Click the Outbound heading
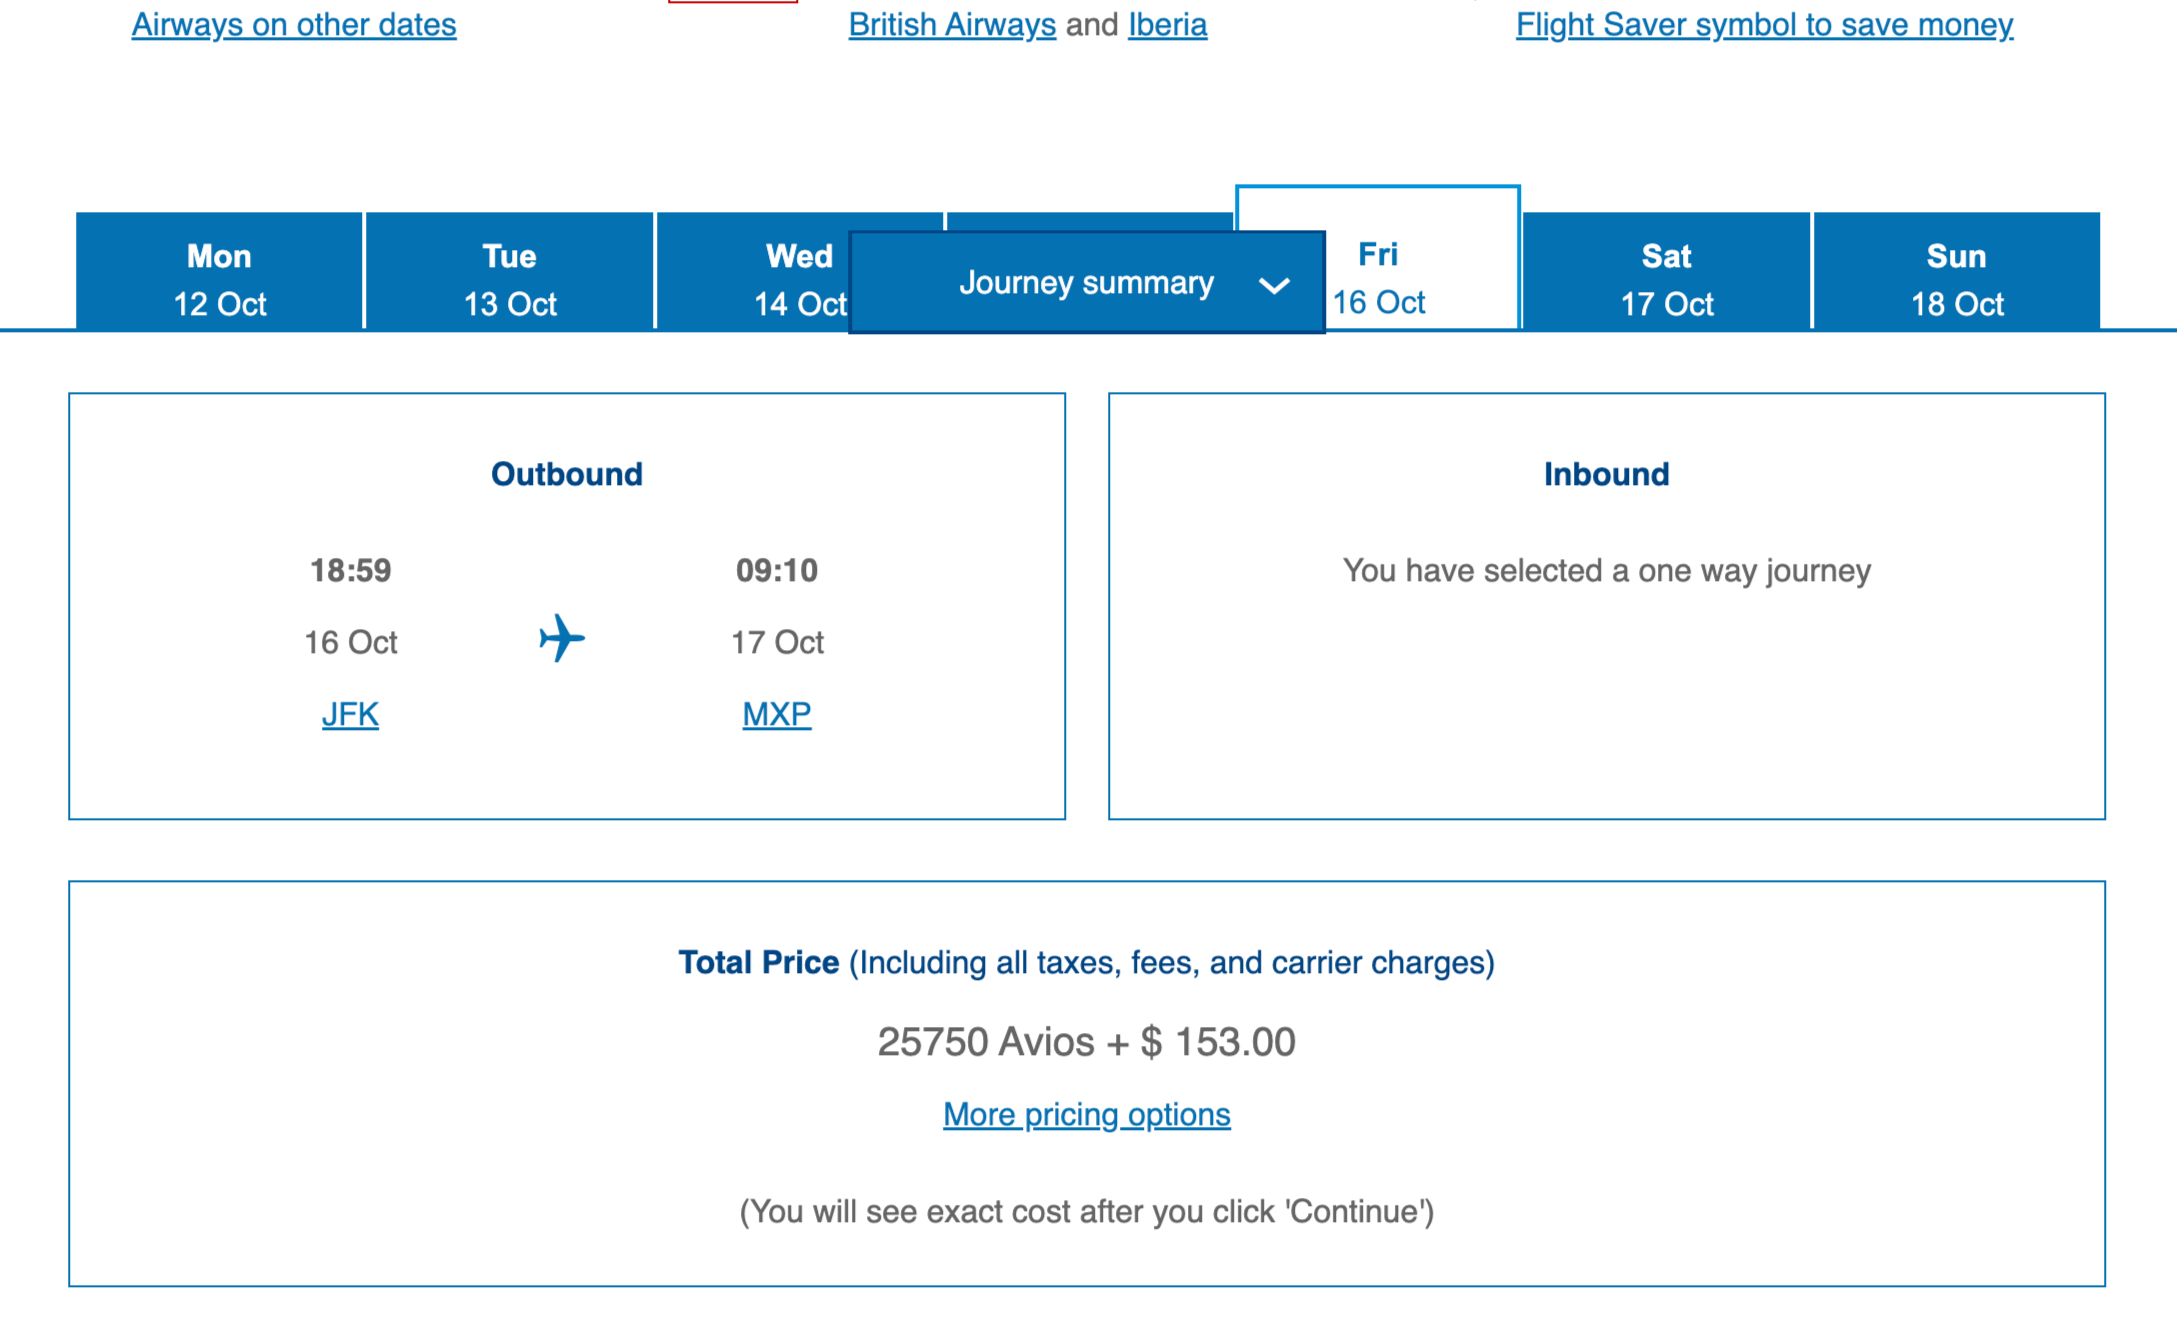This screenshot has width=2177, height=1322. (x=566, y=474)
